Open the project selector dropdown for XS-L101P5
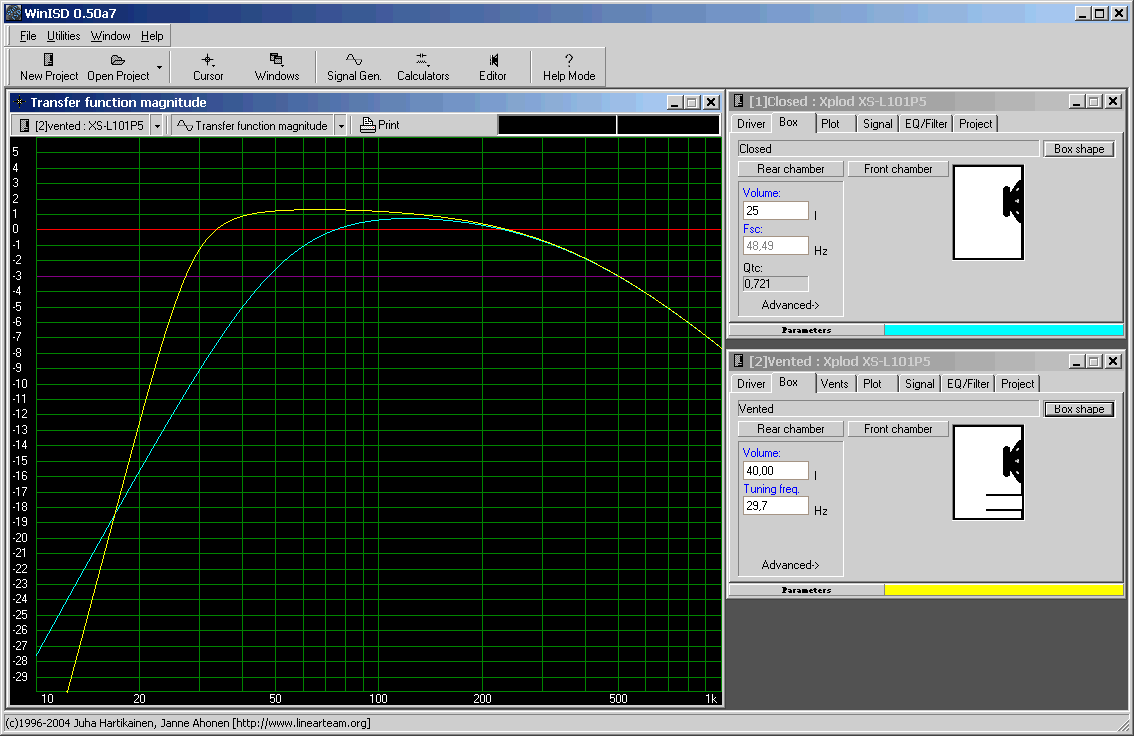 [x=157, y=126]
